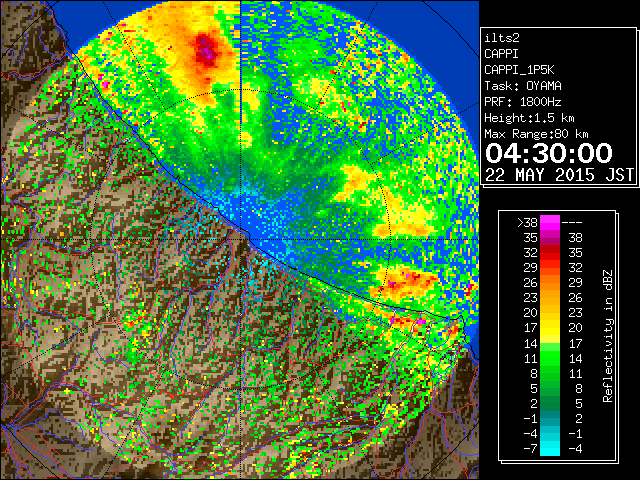This screenshot has width=640, height=480.
Task: Click the 'CAPPI_1P5K' product label
Action: (519, 70)
